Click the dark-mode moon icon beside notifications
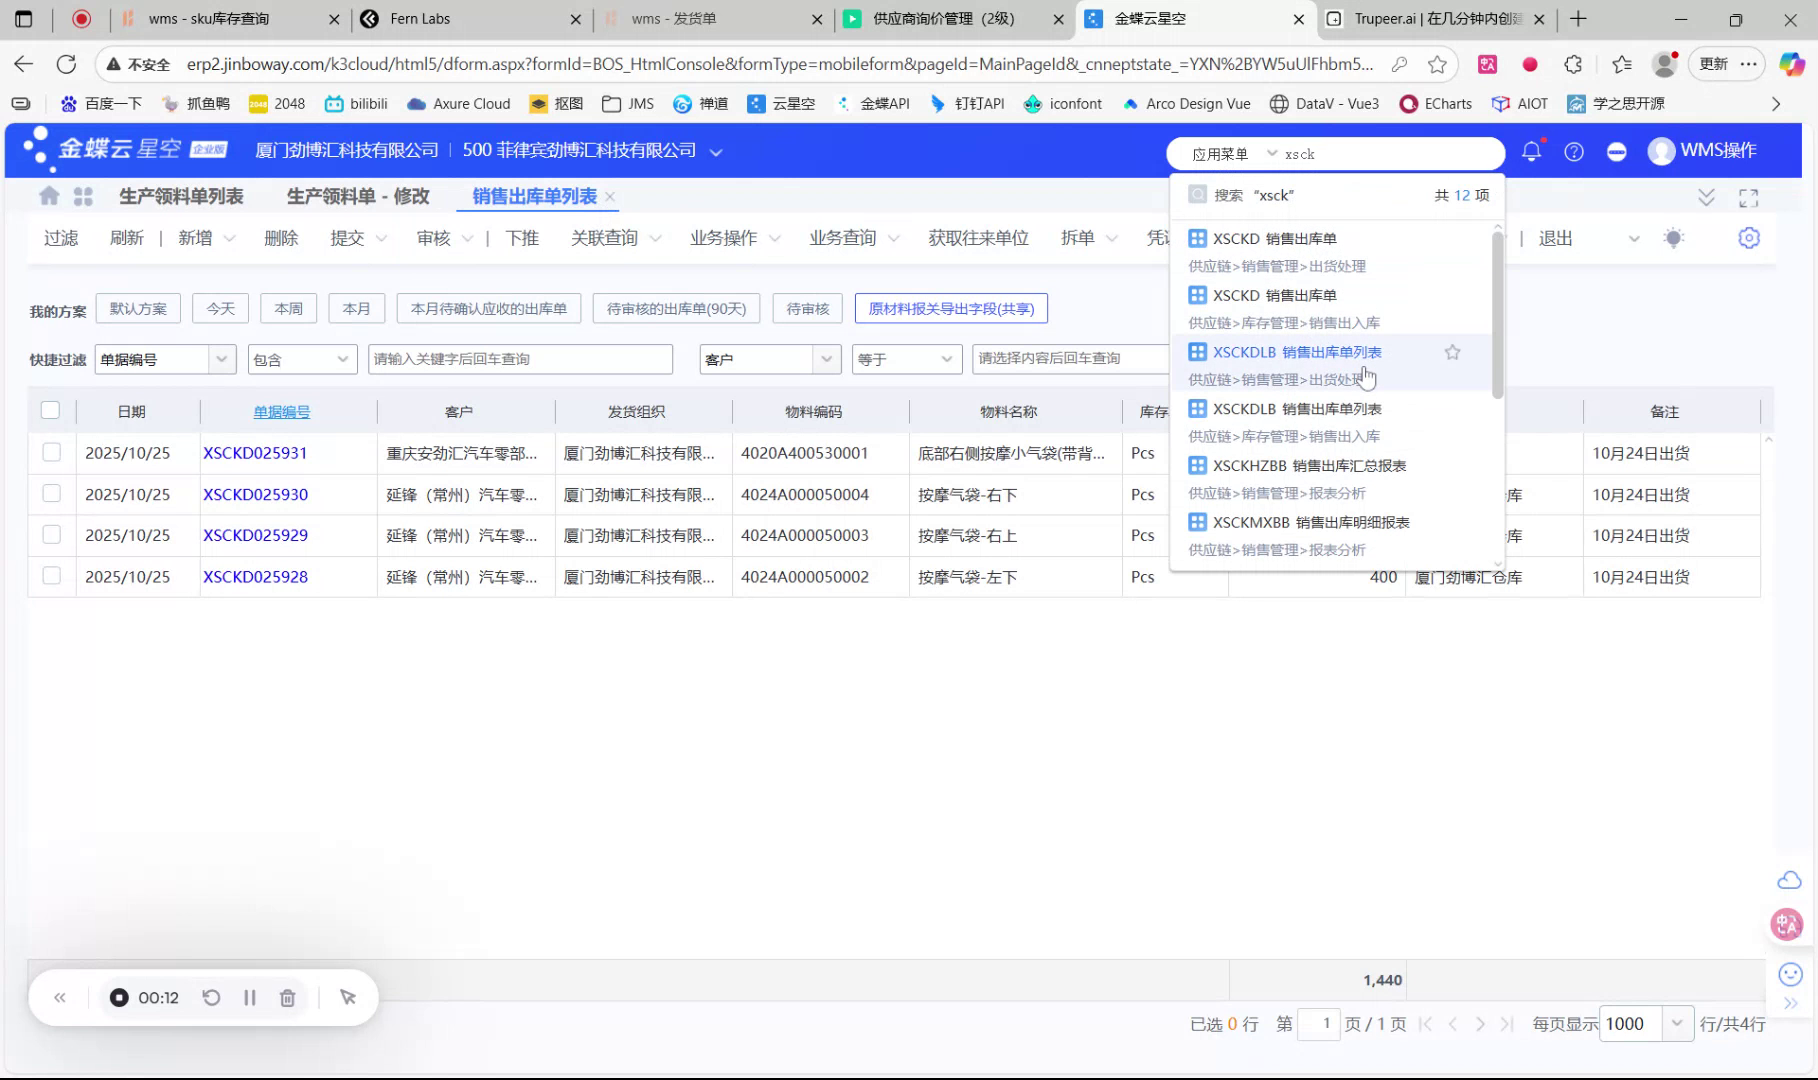Image resolution: width=1818 pixels, height=1080 pixels. tap(1616, 152)
